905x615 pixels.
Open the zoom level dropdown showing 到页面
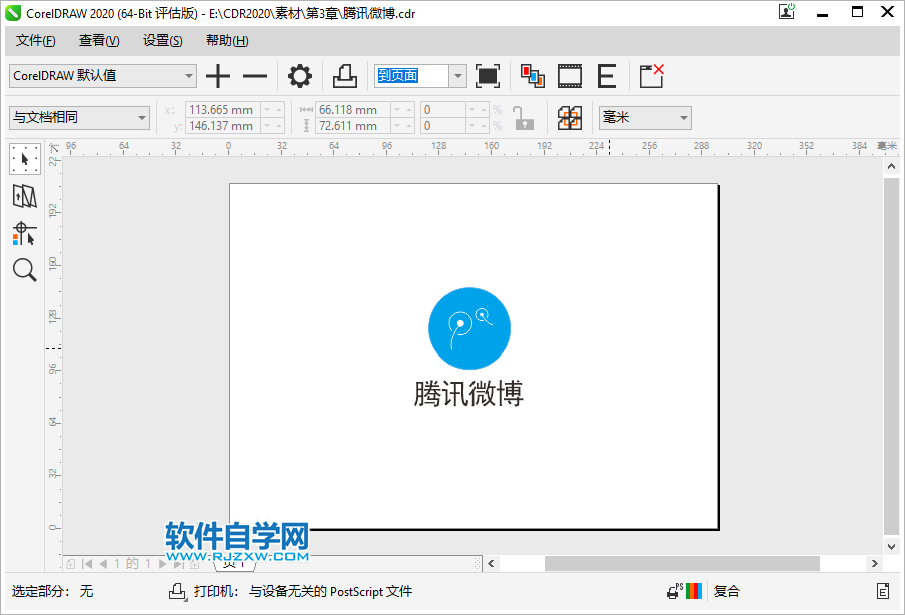(456, 76)
